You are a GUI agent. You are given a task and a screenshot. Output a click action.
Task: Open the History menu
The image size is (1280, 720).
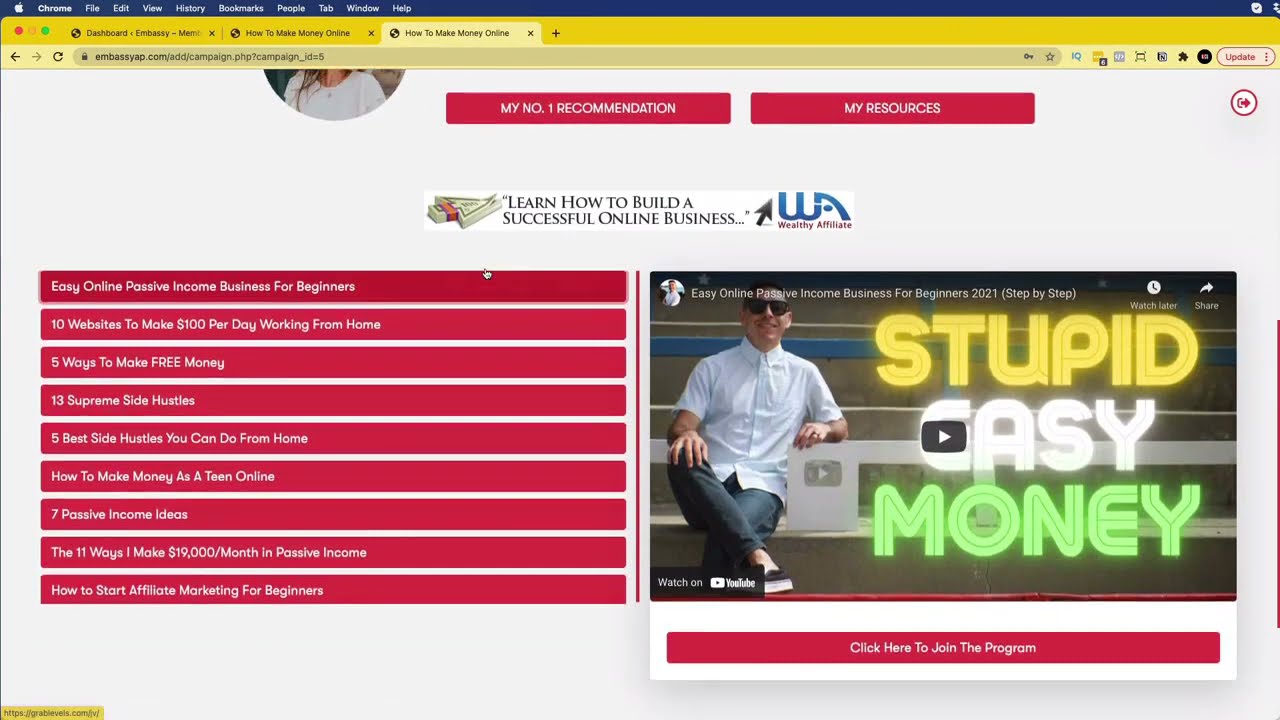click(x=190, y=8)
